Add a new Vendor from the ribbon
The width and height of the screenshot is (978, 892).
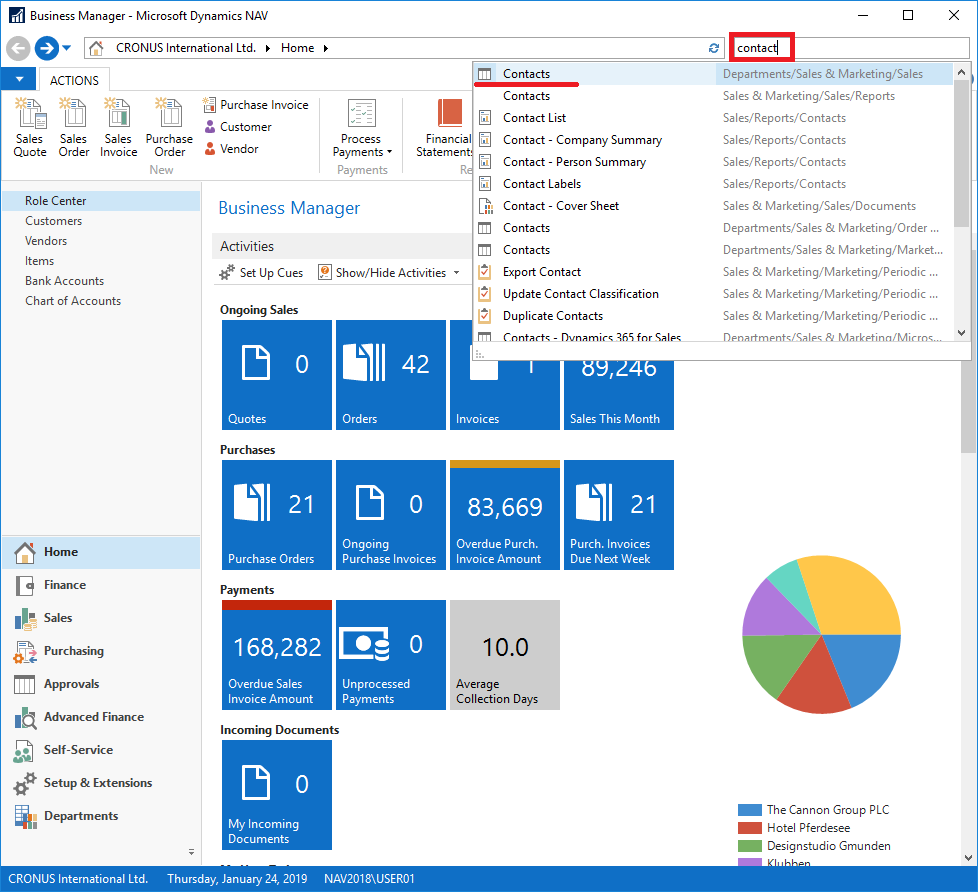click(231, 148)
